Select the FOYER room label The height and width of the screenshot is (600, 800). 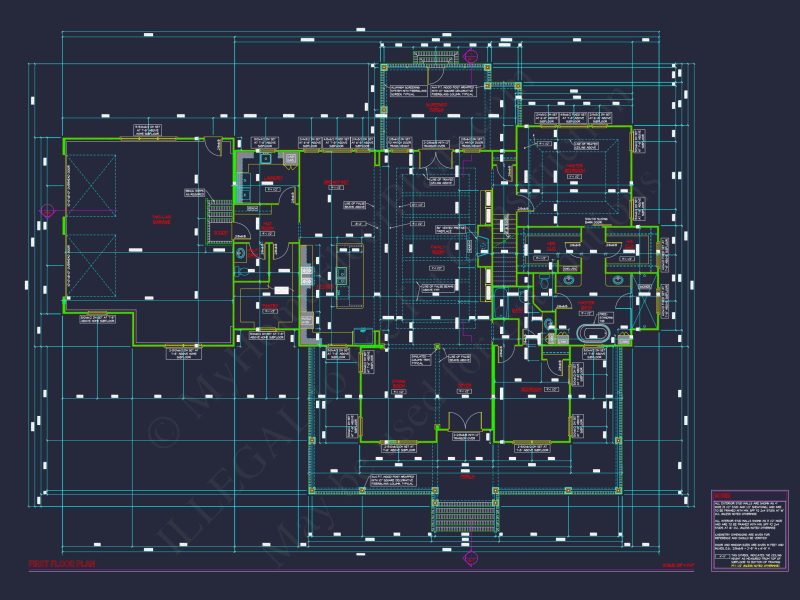464,386
